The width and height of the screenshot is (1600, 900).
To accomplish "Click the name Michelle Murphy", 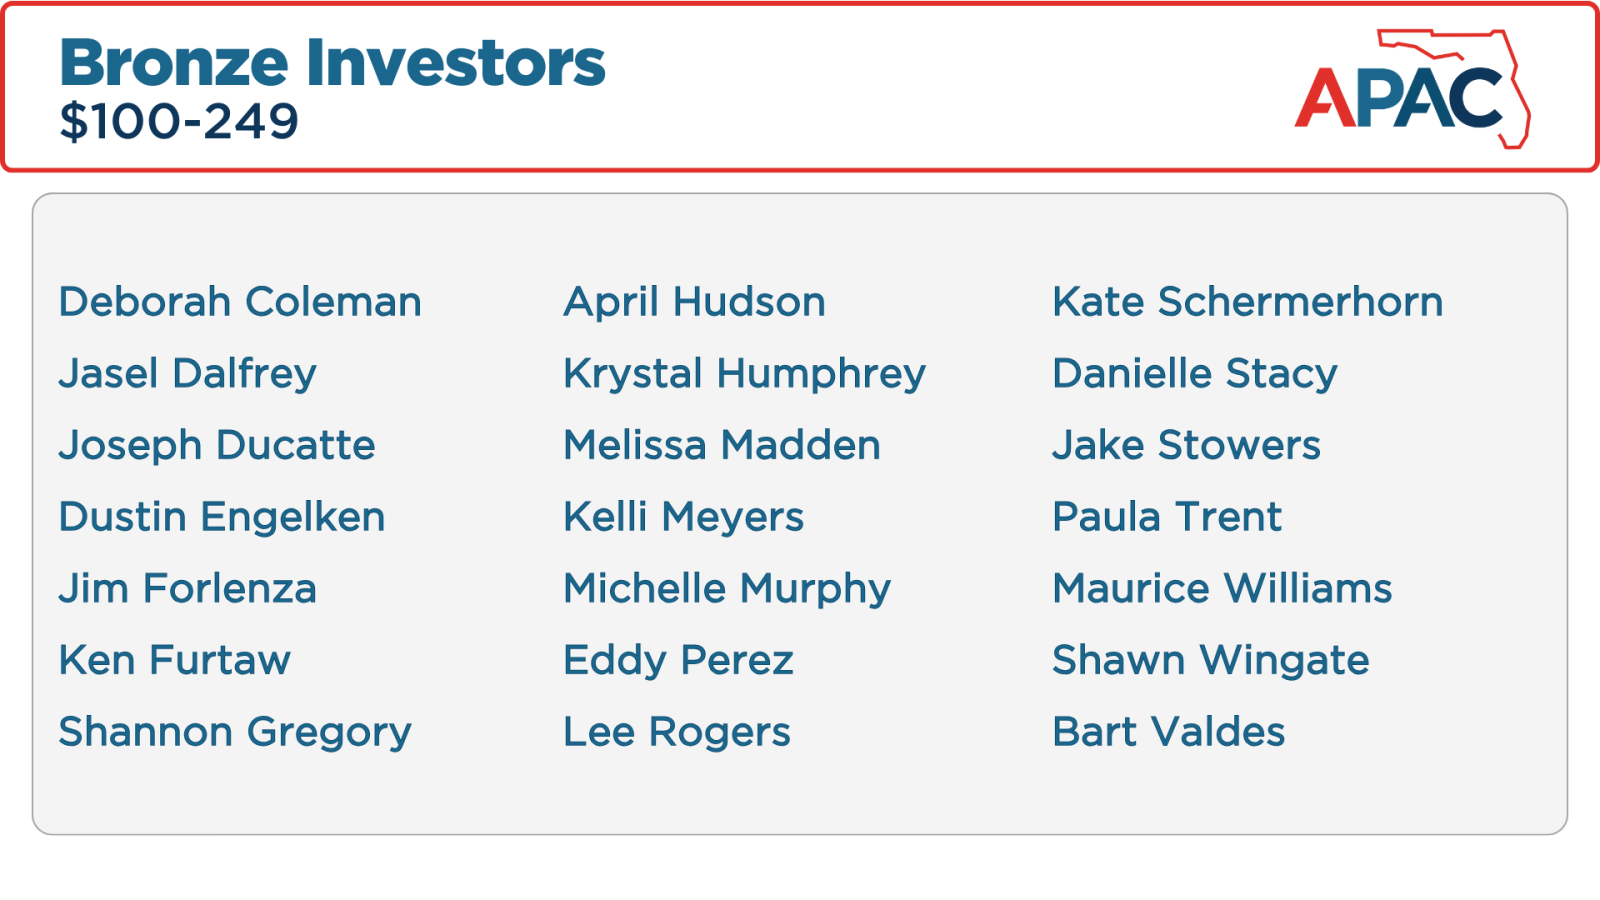I will point(727,590).
